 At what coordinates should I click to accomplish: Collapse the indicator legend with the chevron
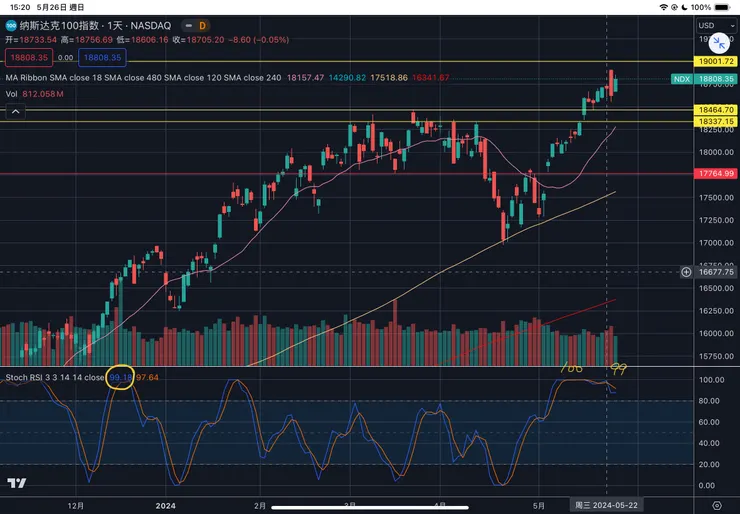pyautogui.click(x=15, y=112)
